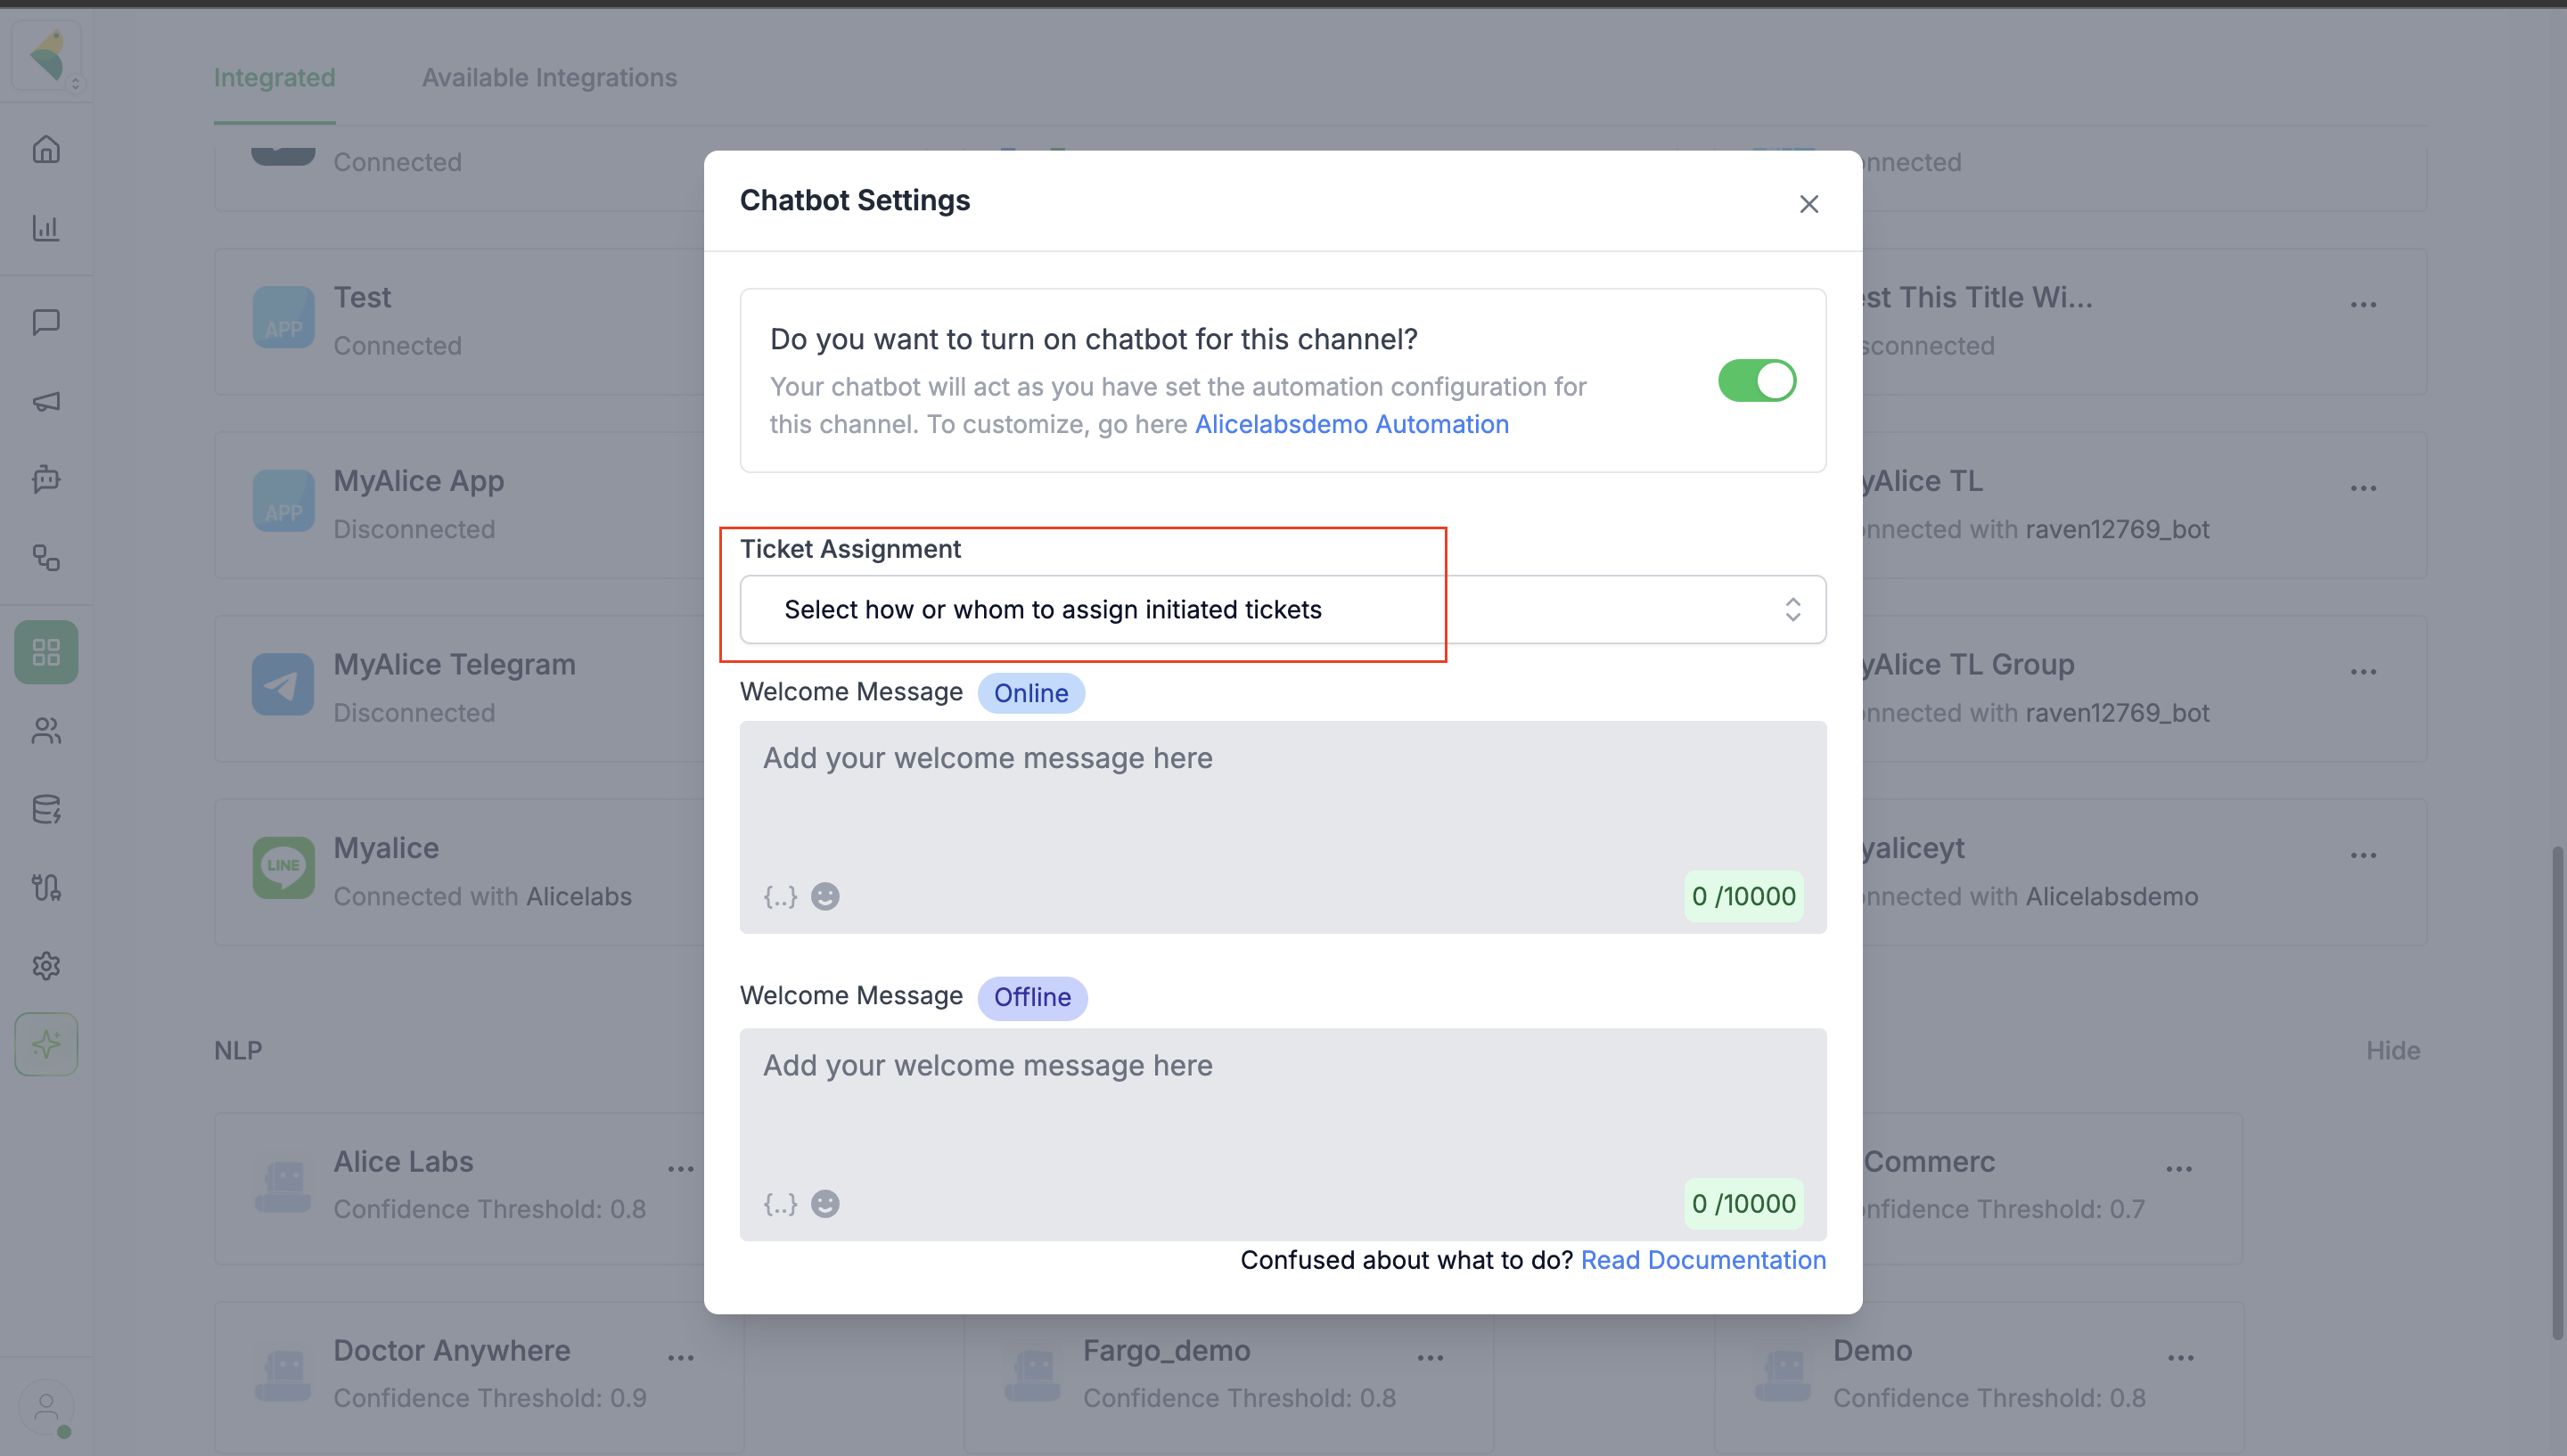Click the bot icon on Fargo_demo card

(1033, 1375)
